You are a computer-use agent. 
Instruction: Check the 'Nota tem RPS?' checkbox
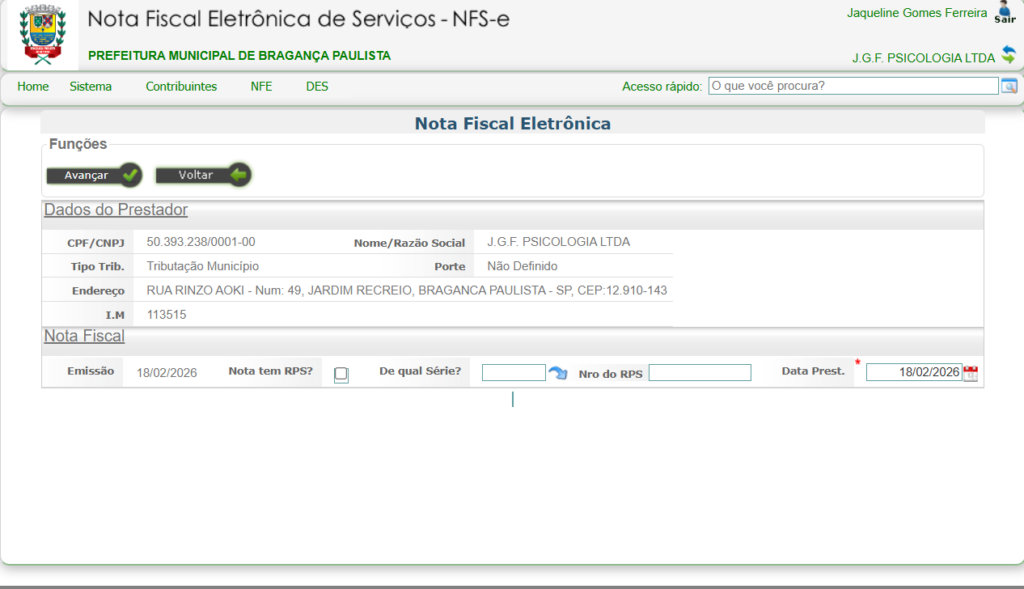click(341, 375)
